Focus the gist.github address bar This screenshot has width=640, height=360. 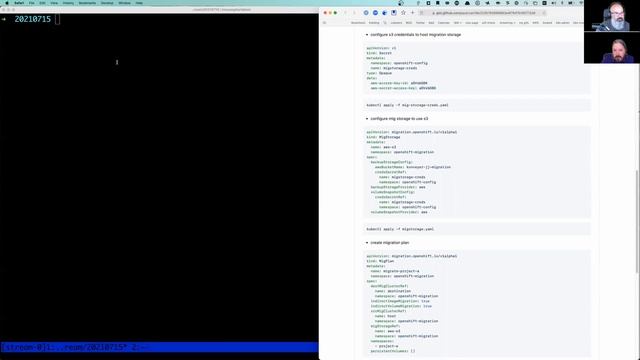point(484,13)
